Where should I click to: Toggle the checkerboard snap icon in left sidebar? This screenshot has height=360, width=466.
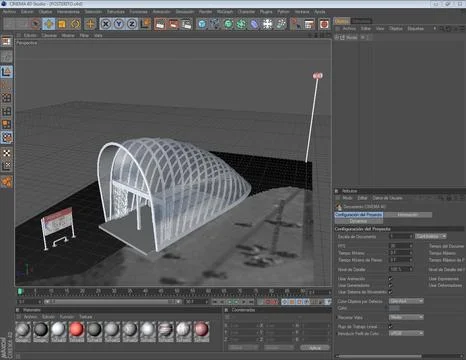tap(6, 153)
